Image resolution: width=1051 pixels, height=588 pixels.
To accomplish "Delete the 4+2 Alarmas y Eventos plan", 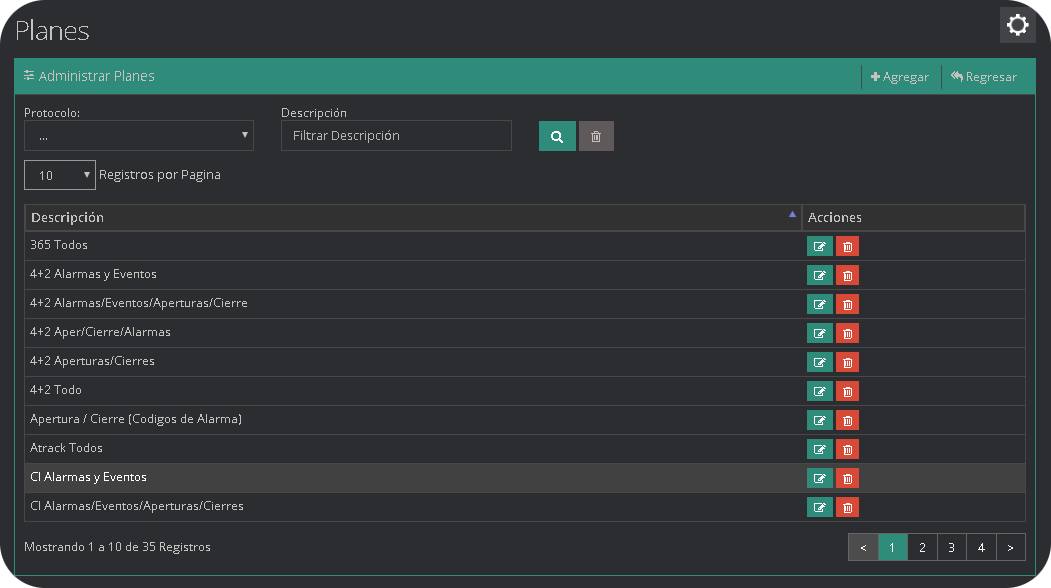I will 847,275.
